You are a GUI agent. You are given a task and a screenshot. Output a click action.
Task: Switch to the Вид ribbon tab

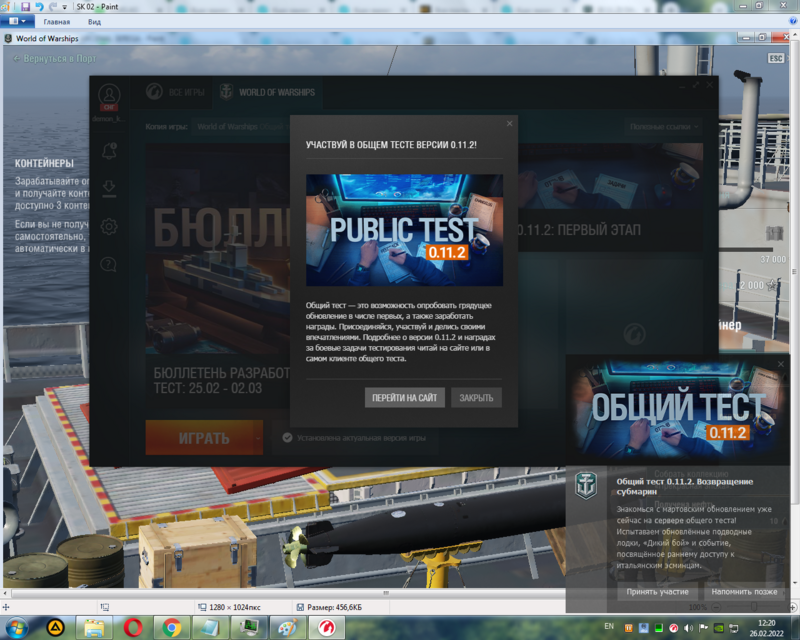click(94, 22)
